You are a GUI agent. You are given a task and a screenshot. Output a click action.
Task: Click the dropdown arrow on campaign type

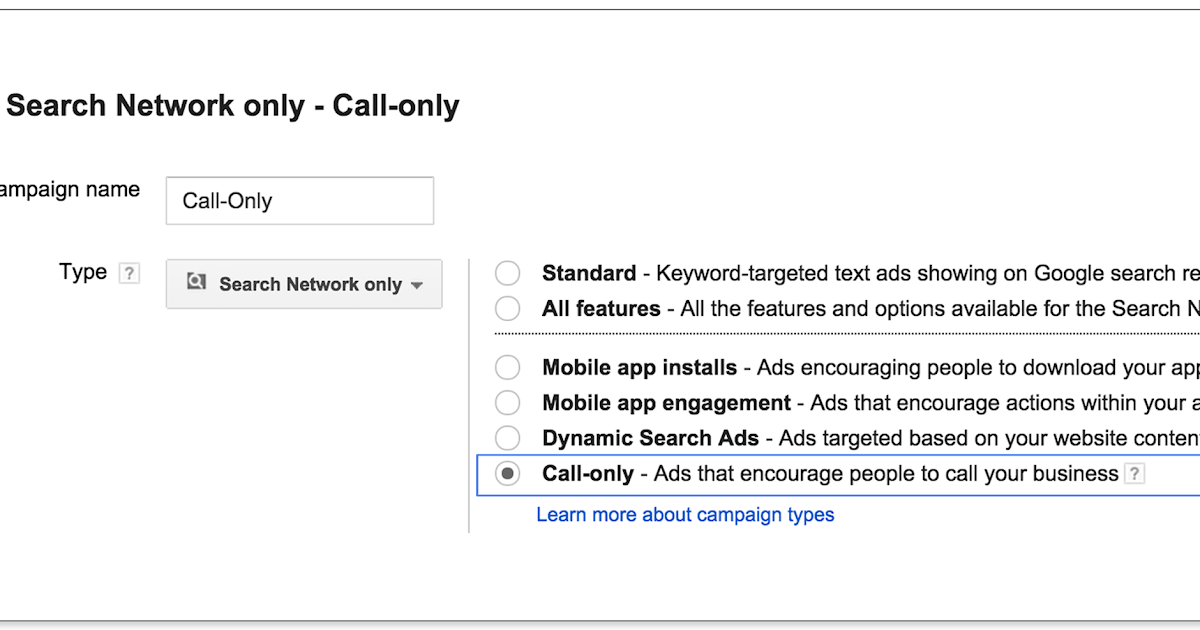coord(417,285)
